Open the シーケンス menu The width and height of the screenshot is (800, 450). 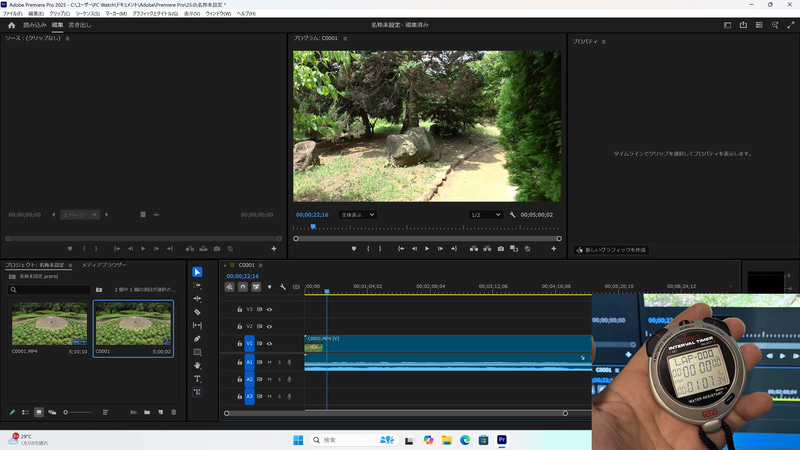88,14
